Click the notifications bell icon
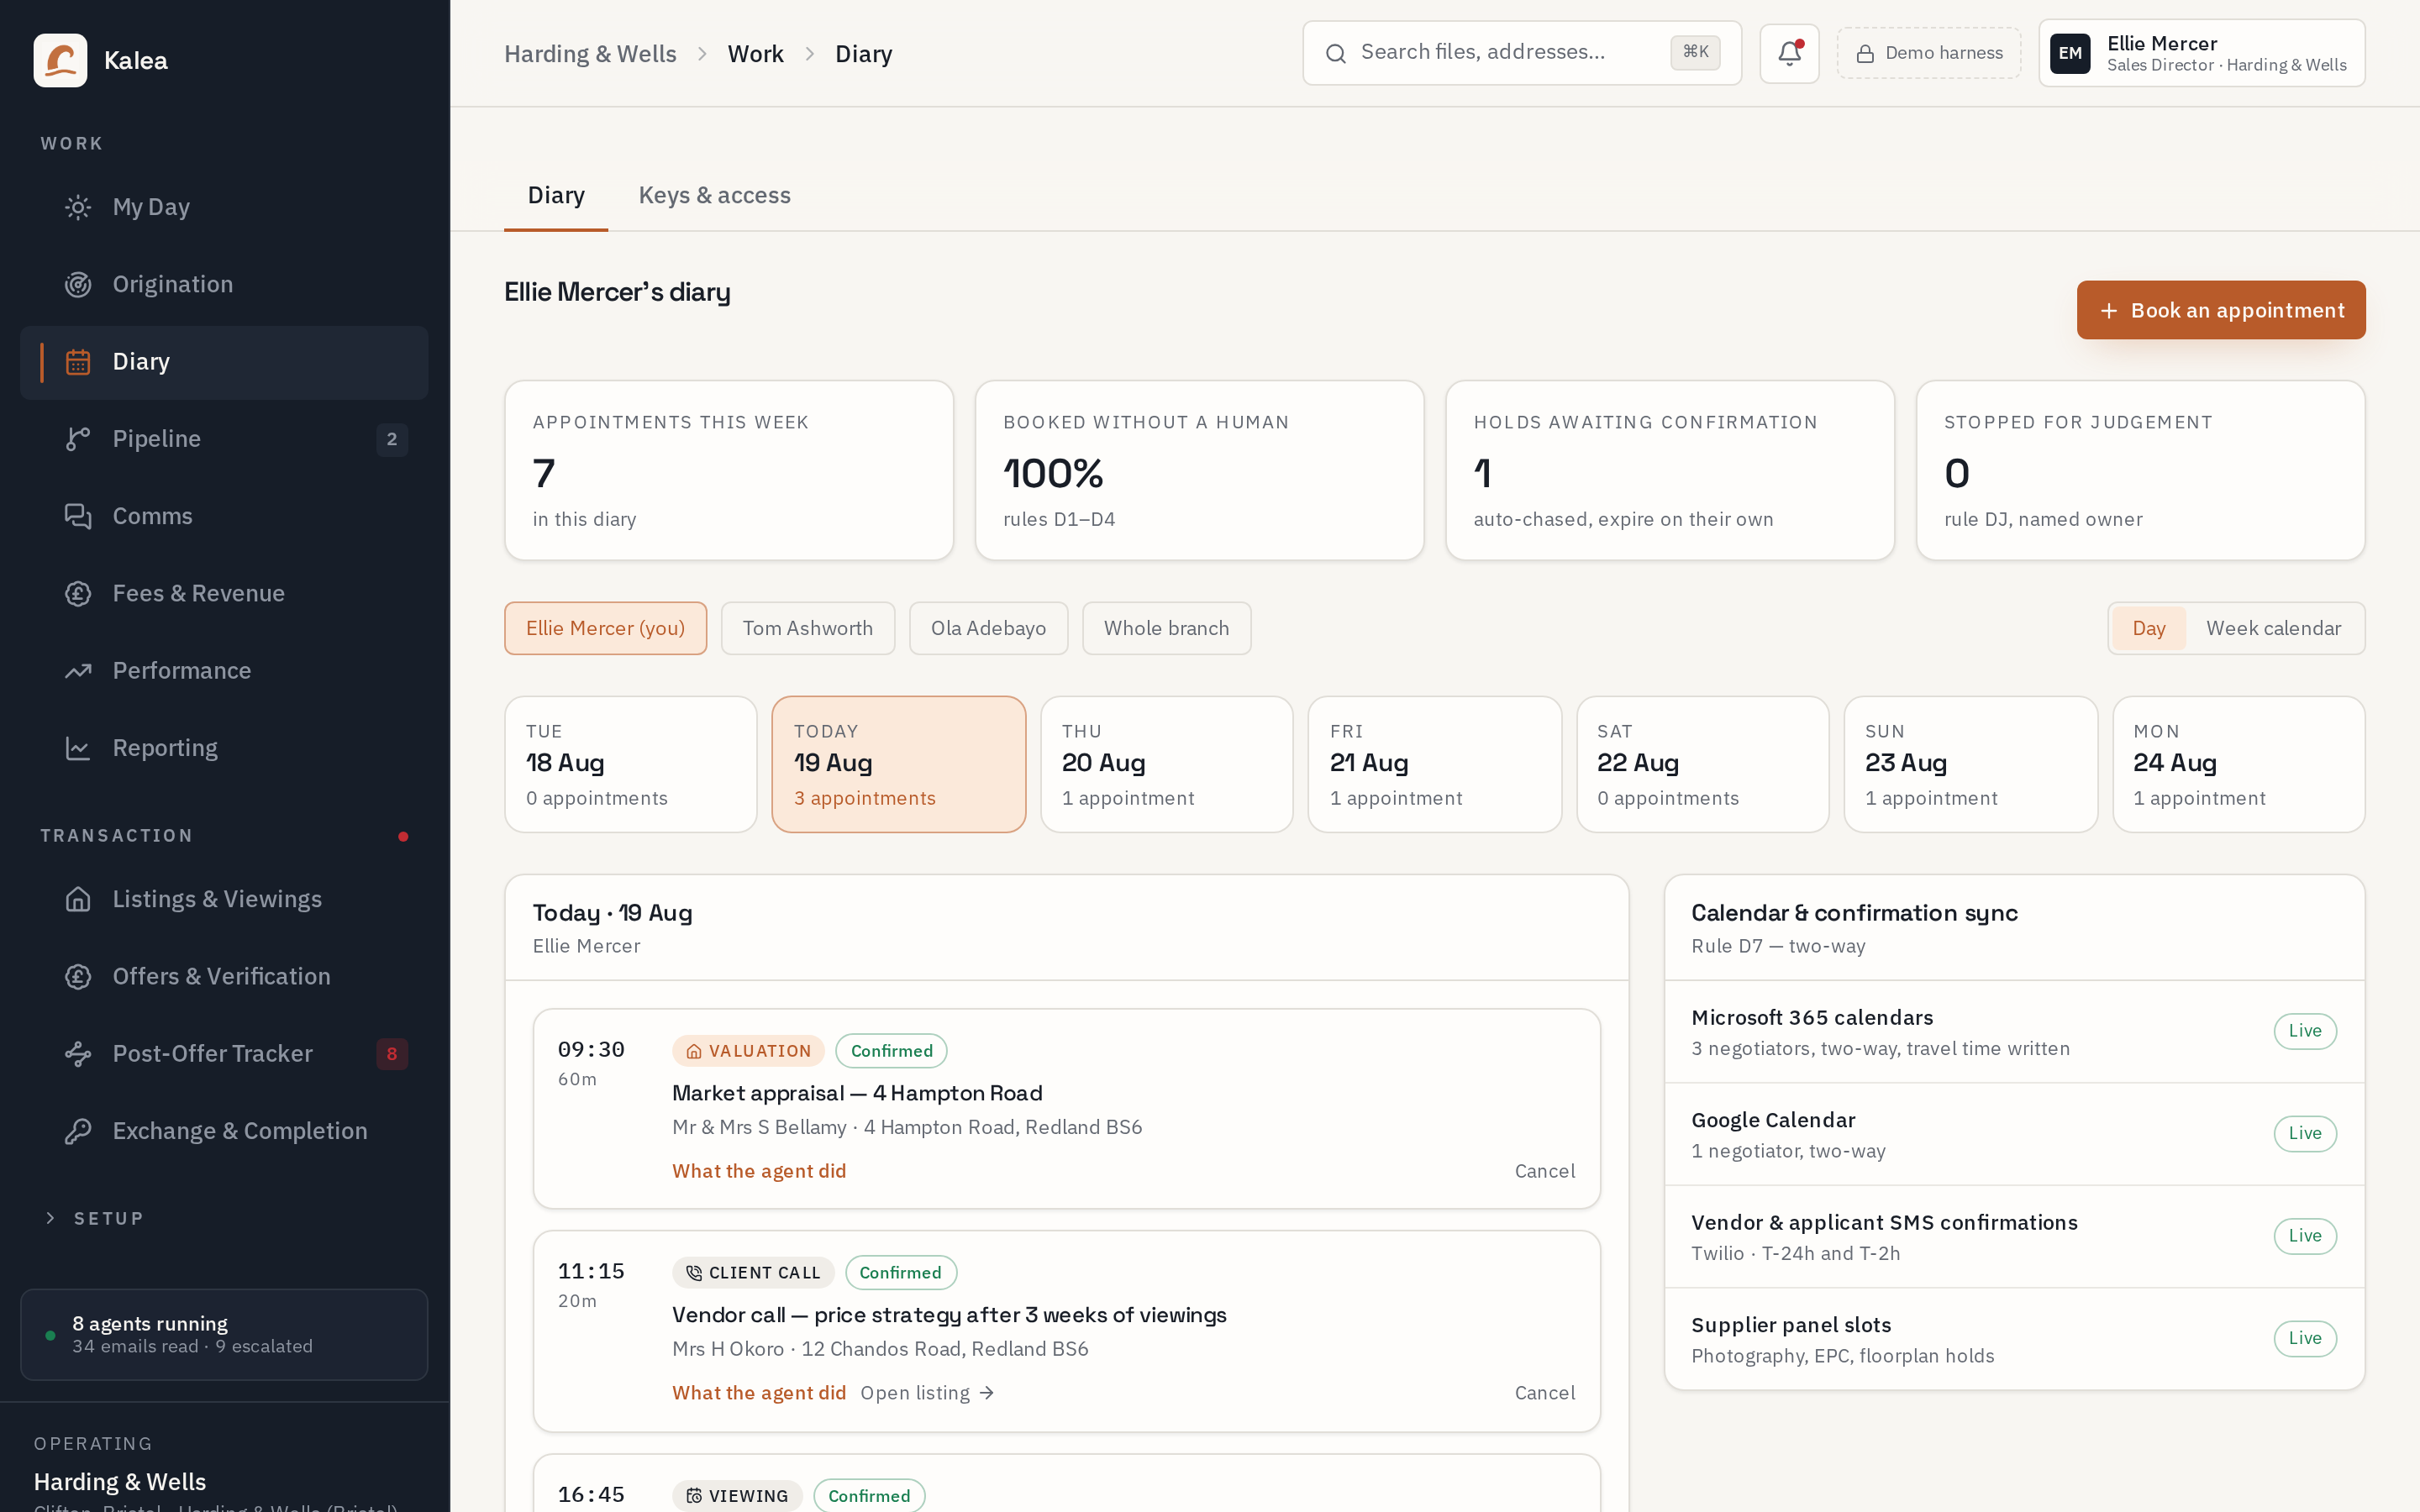The width and height of the screenshot is (2420, 1512). point(1789,53)
